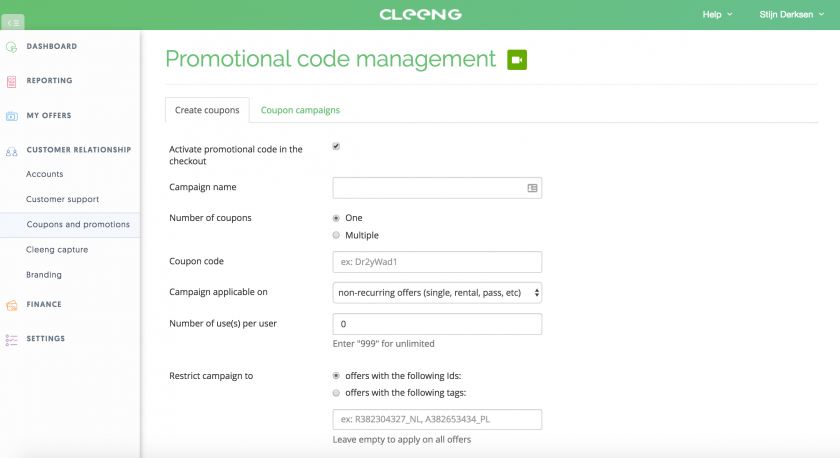This screenshot has height=458, width=840.
Task: Open the green video tutorial icon
Action: click(x=517, y=59)
